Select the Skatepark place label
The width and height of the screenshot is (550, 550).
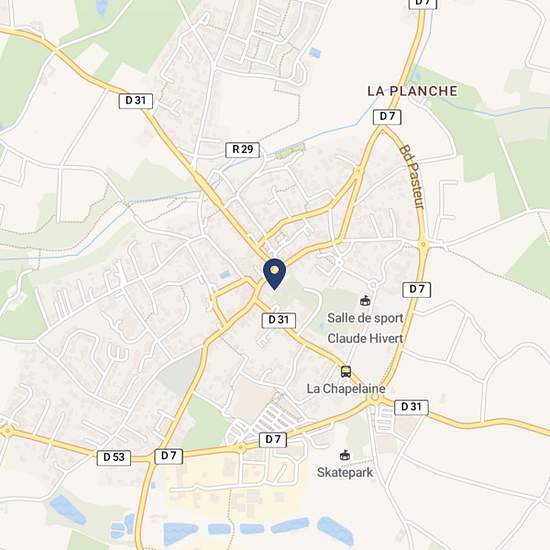345,472
